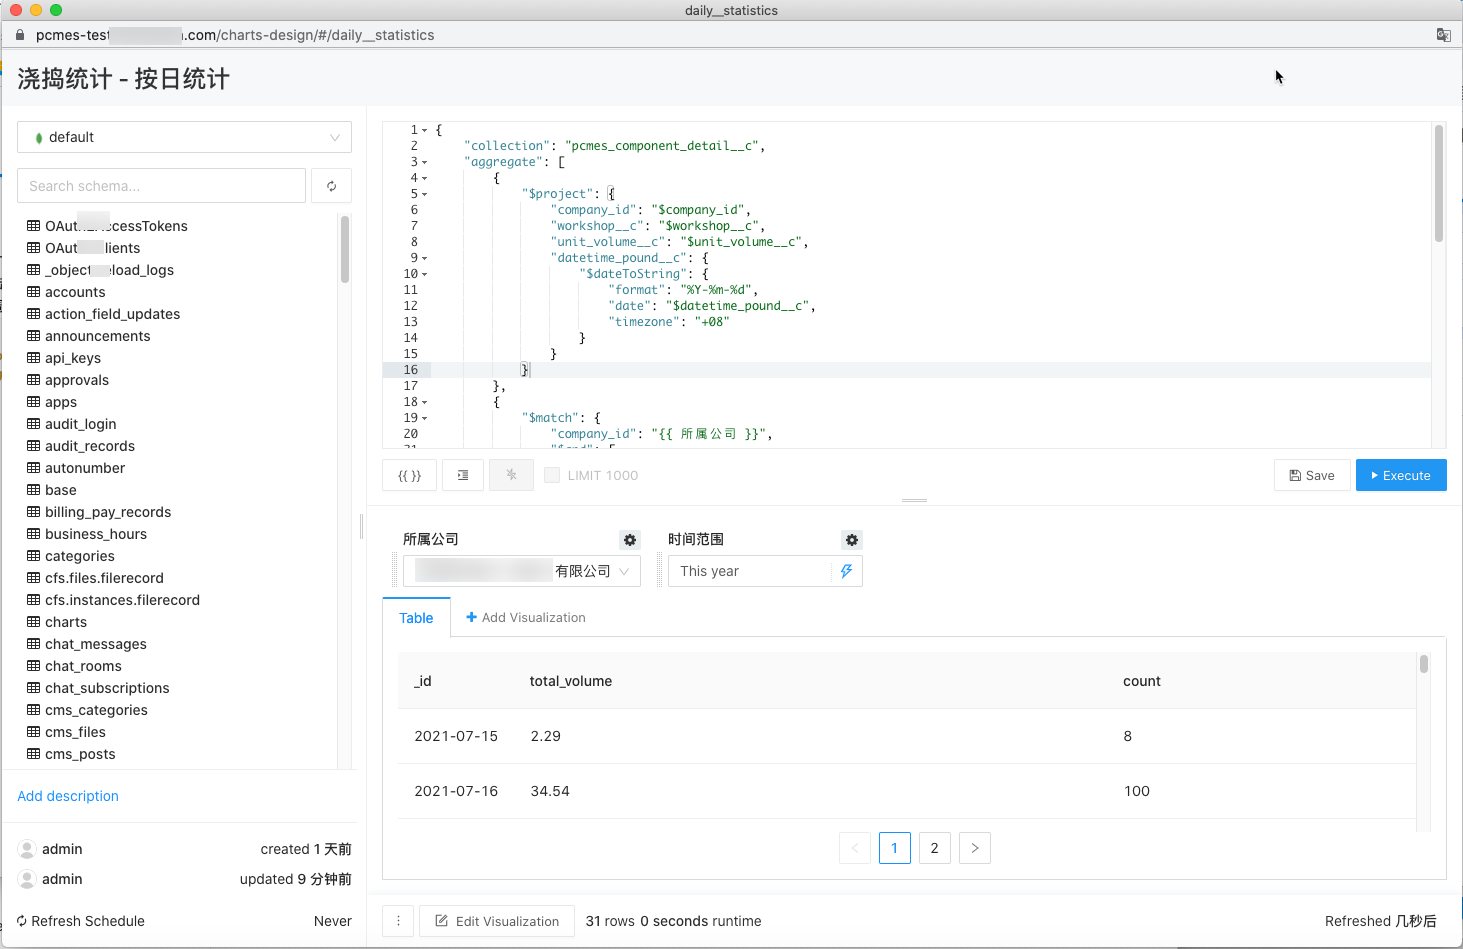Screen dimensions: 1463x949
Task: Click Refresh Schedule cycle icon
Action: pos(22,921)
